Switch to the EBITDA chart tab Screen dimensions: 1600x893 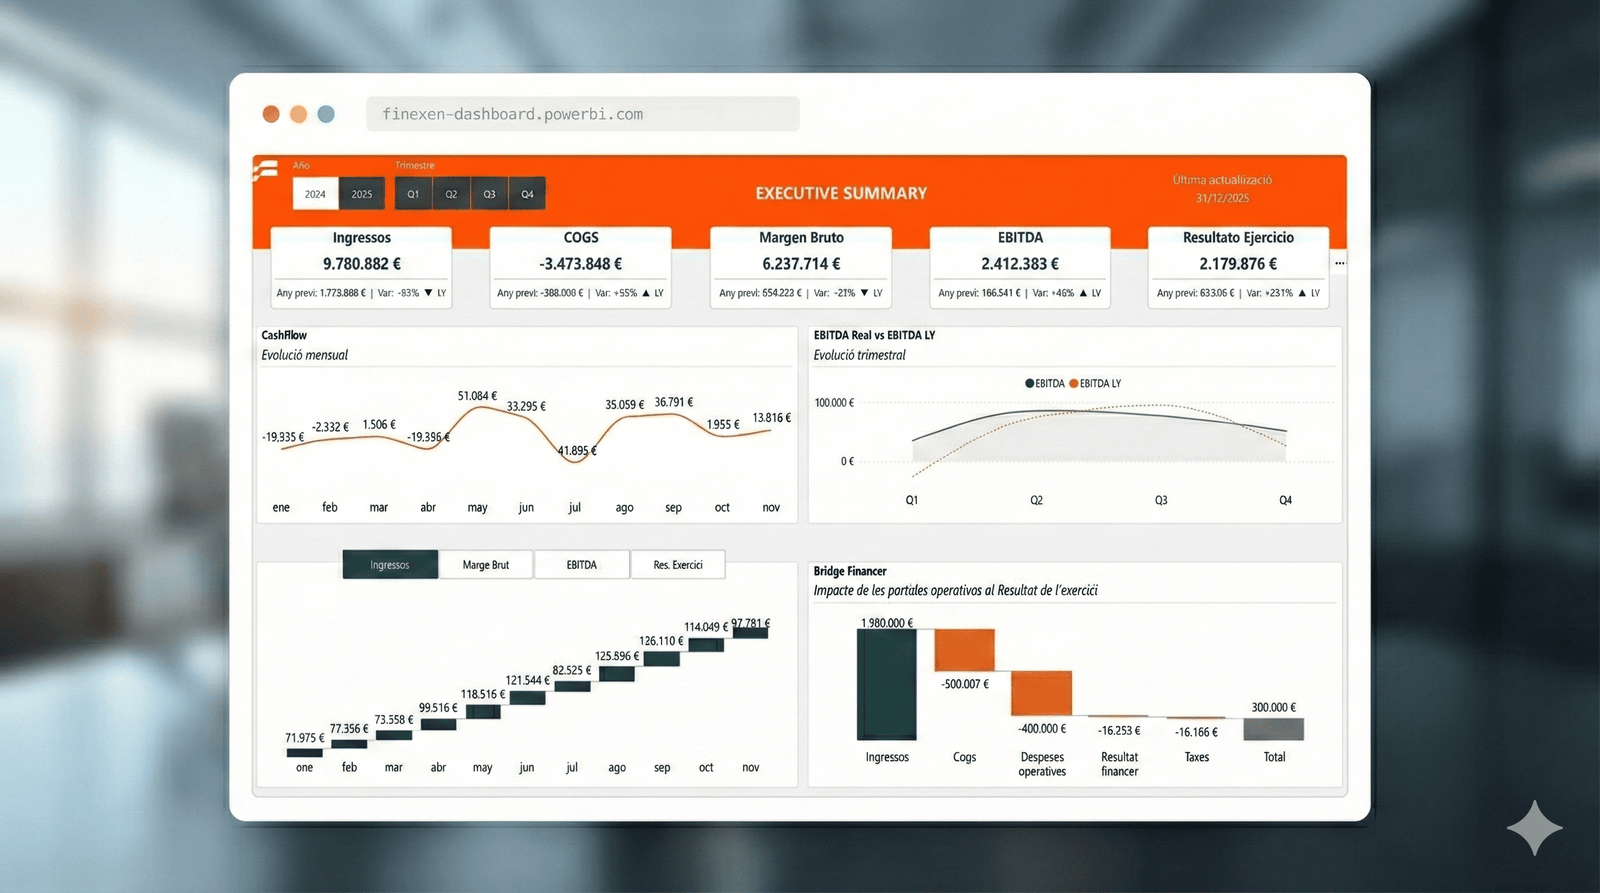tap(582, 565)
